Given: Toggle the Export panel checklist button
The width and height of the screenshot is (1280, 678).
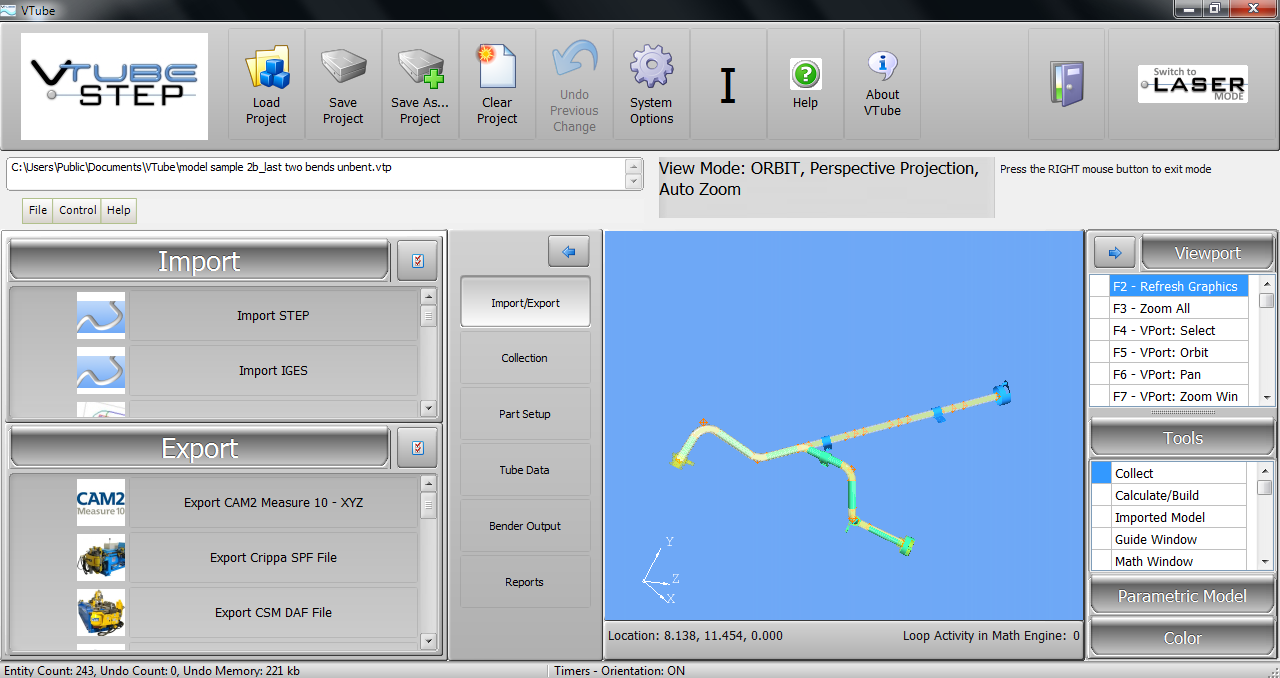Looking at the screenshot, I should [x=417, y=448].
